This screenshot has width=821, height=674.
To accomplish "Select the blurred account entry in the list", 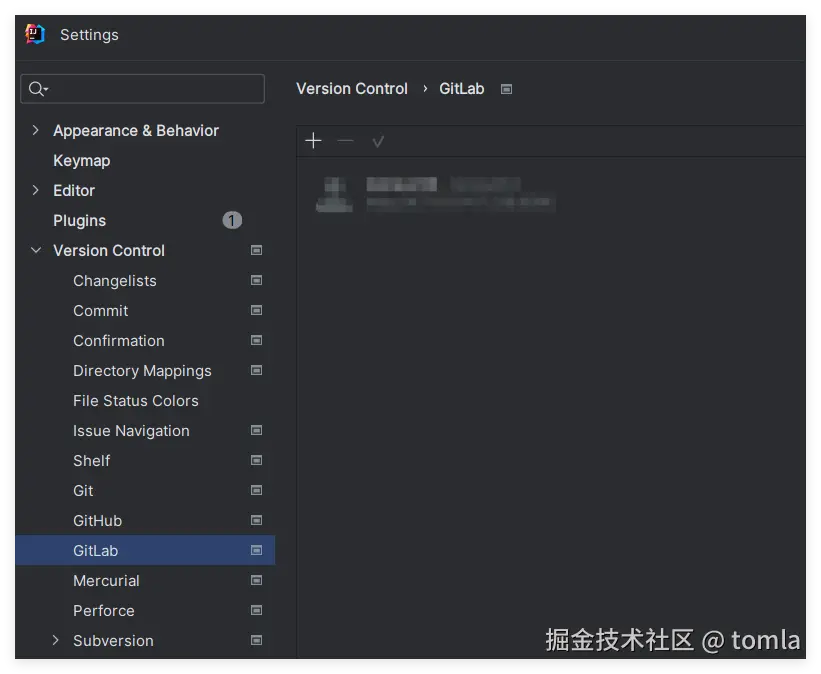I will 436,194.
